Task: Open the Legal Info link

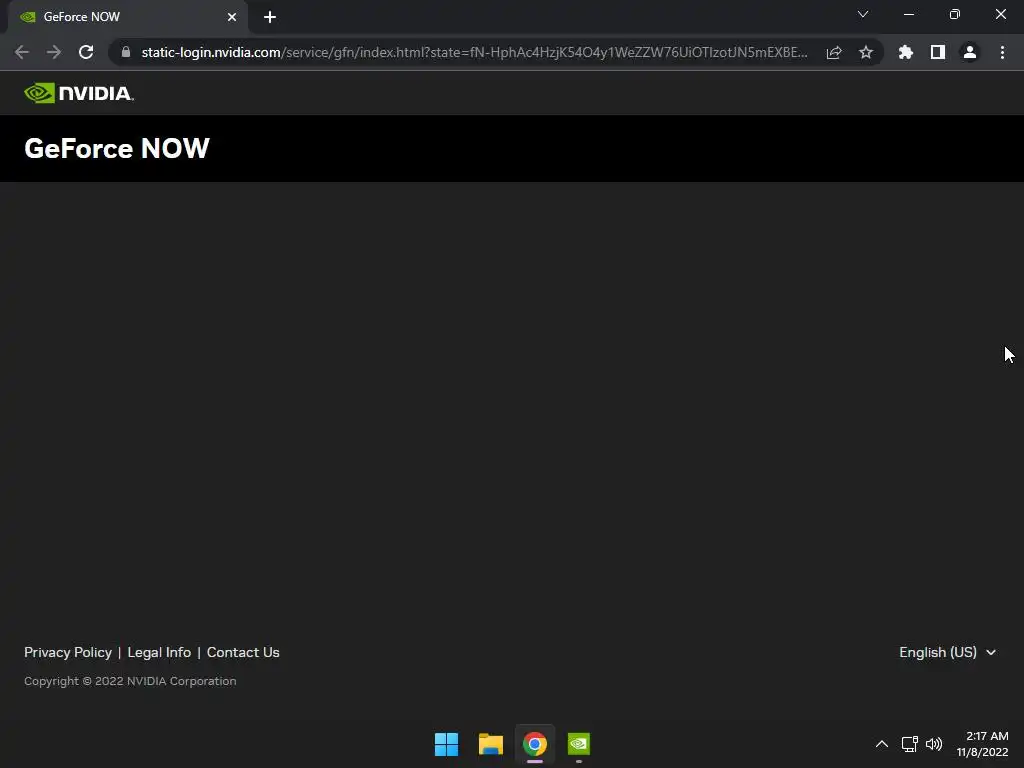Action: (159, 652)
